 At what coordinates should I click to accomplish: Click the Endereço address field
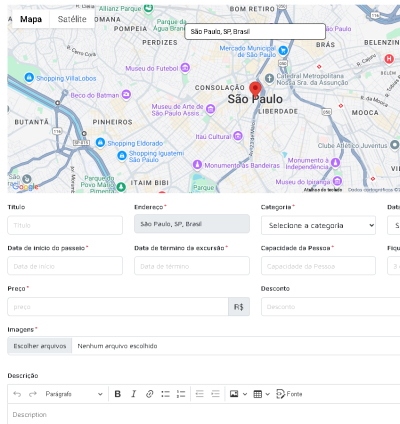[x=192, y=224]
